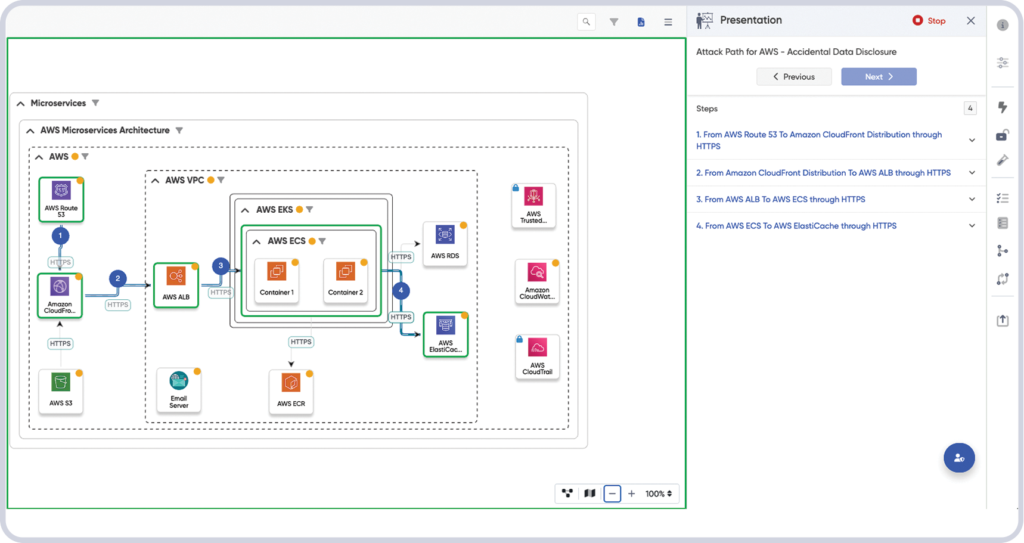1024x543 pixels.
Task: Select the AWS ElastiCache node
Action: pos(445,333)
